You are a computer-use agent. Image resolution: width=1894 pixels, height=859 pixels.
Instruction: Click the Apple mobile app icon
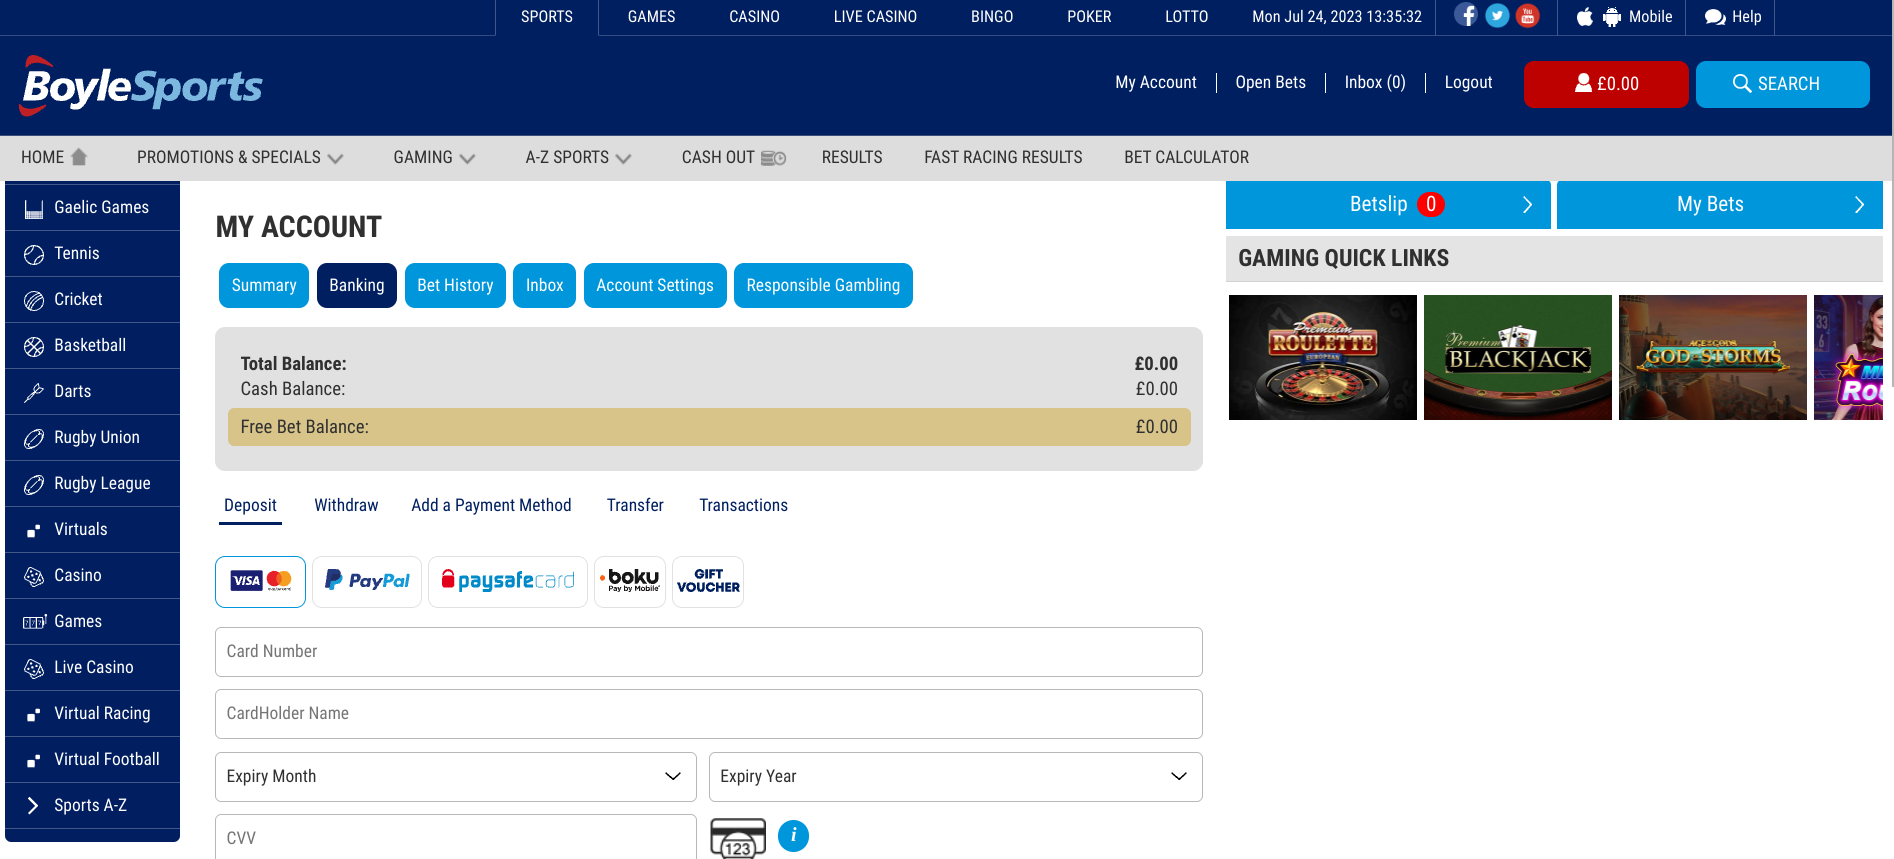tap(1585, 17)
